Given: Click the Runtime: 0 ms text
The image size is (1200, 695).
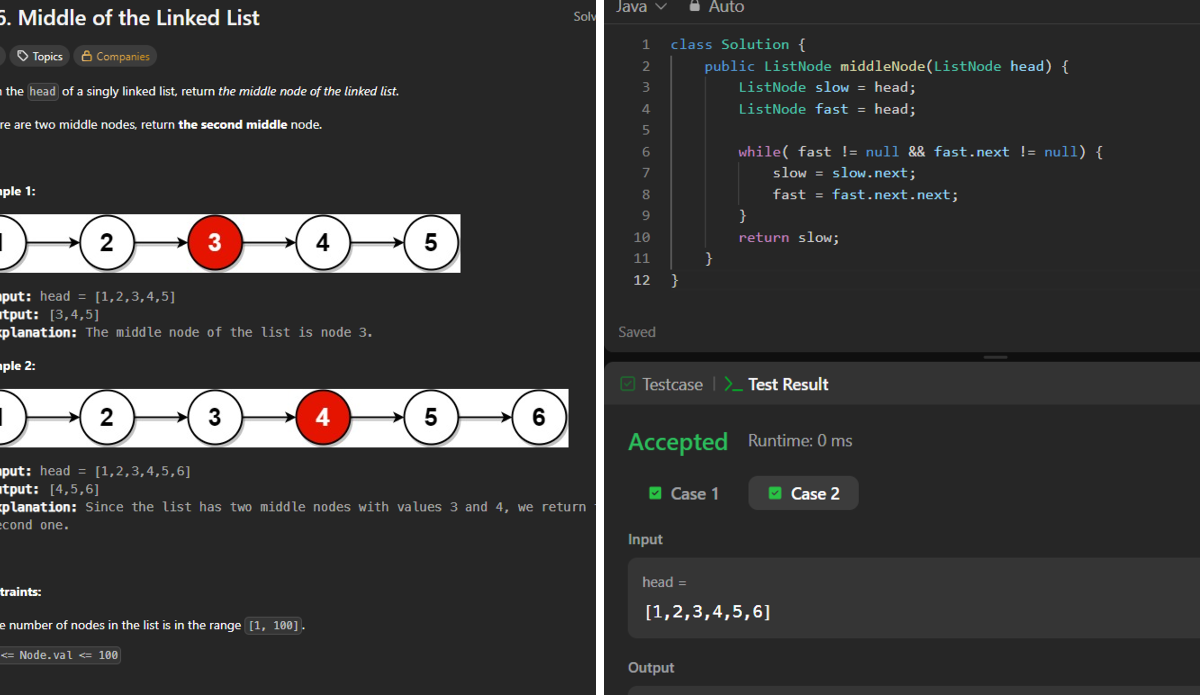Looking at the screenshot, I should click(800, 441).
